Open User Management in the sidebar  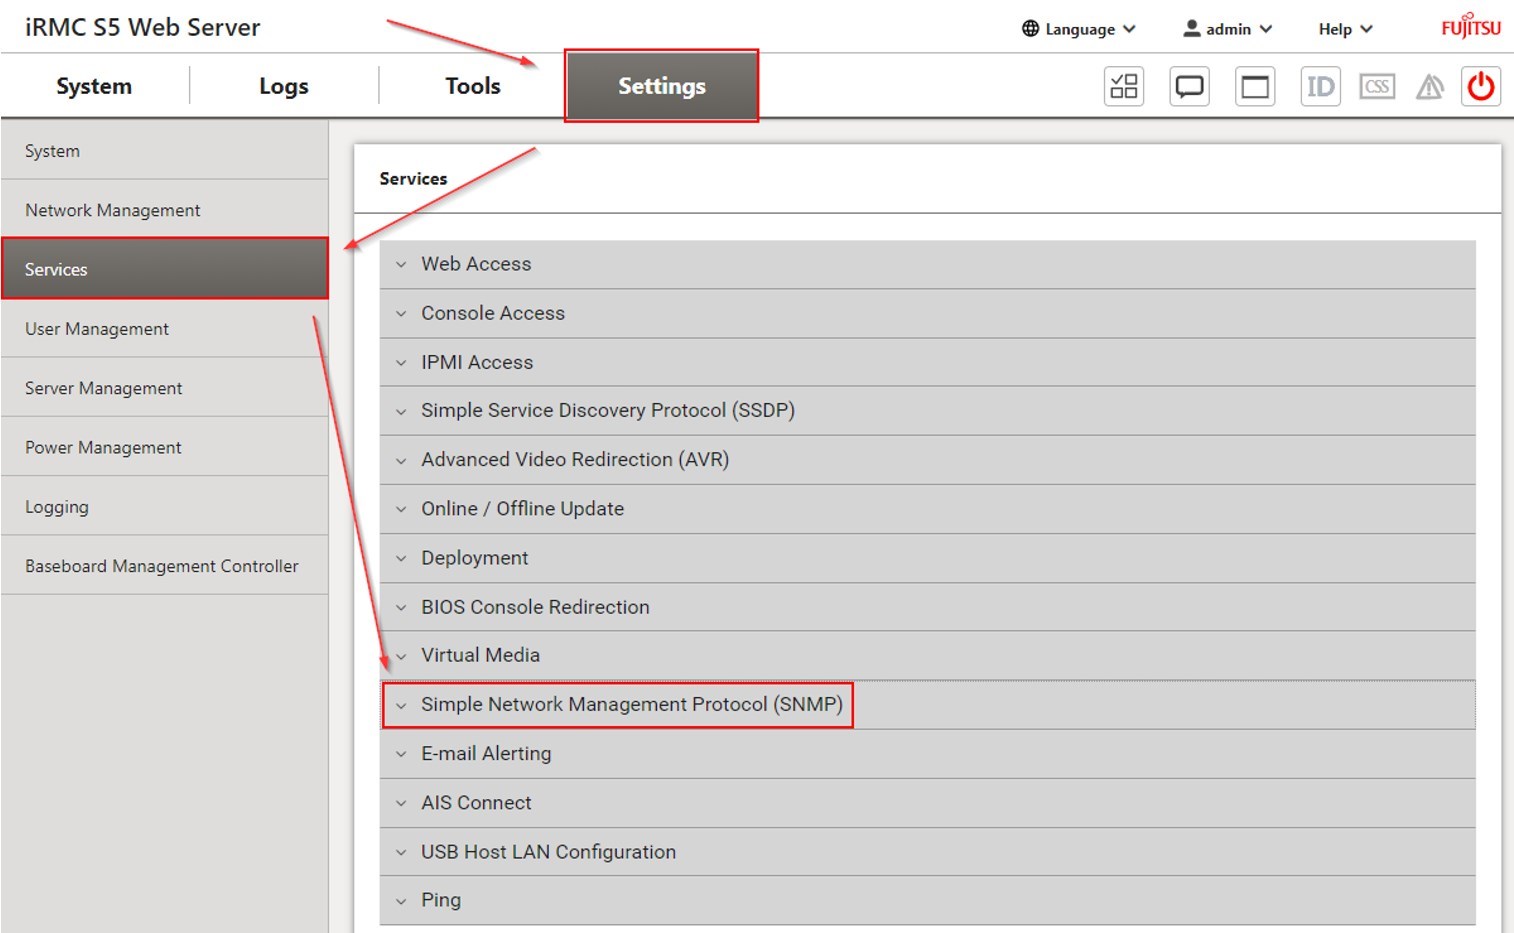pos(97,329)
